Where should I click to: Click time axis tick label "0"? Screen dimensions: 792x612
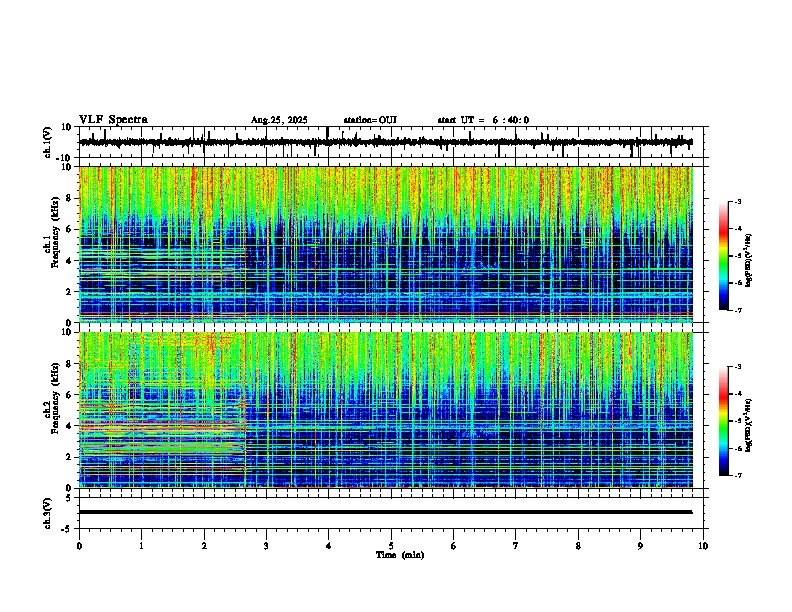pyautogui.click(x=79, y=546)
